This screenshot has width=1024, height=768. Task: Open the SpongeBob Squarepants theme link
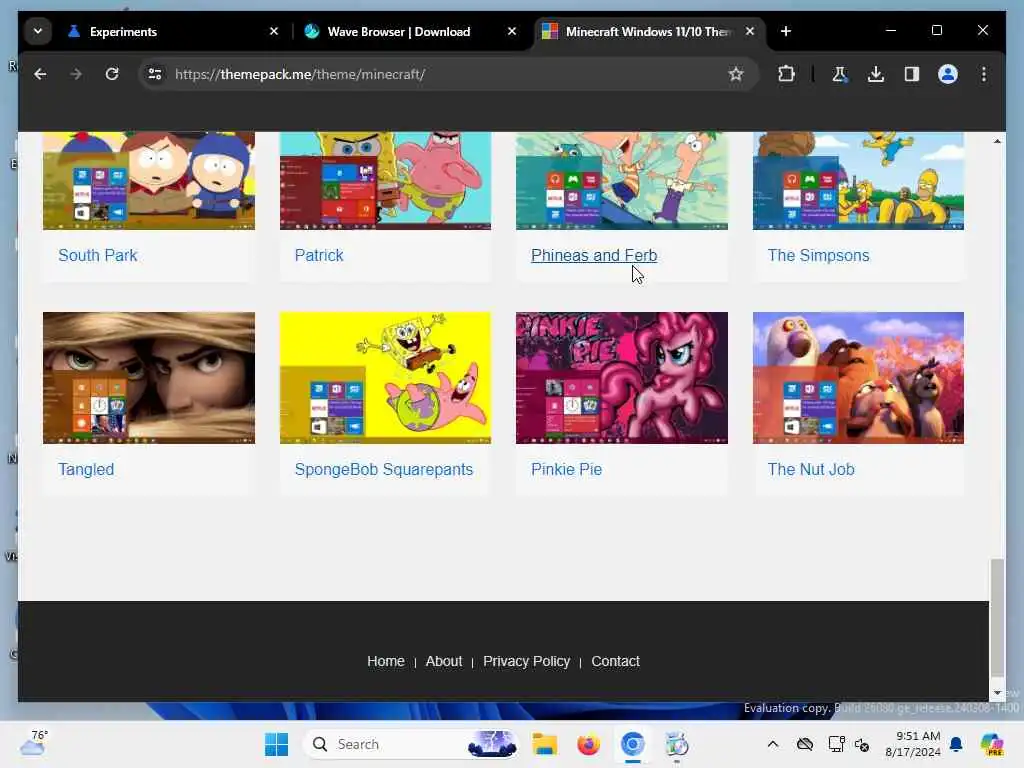(x=384, y=470)
